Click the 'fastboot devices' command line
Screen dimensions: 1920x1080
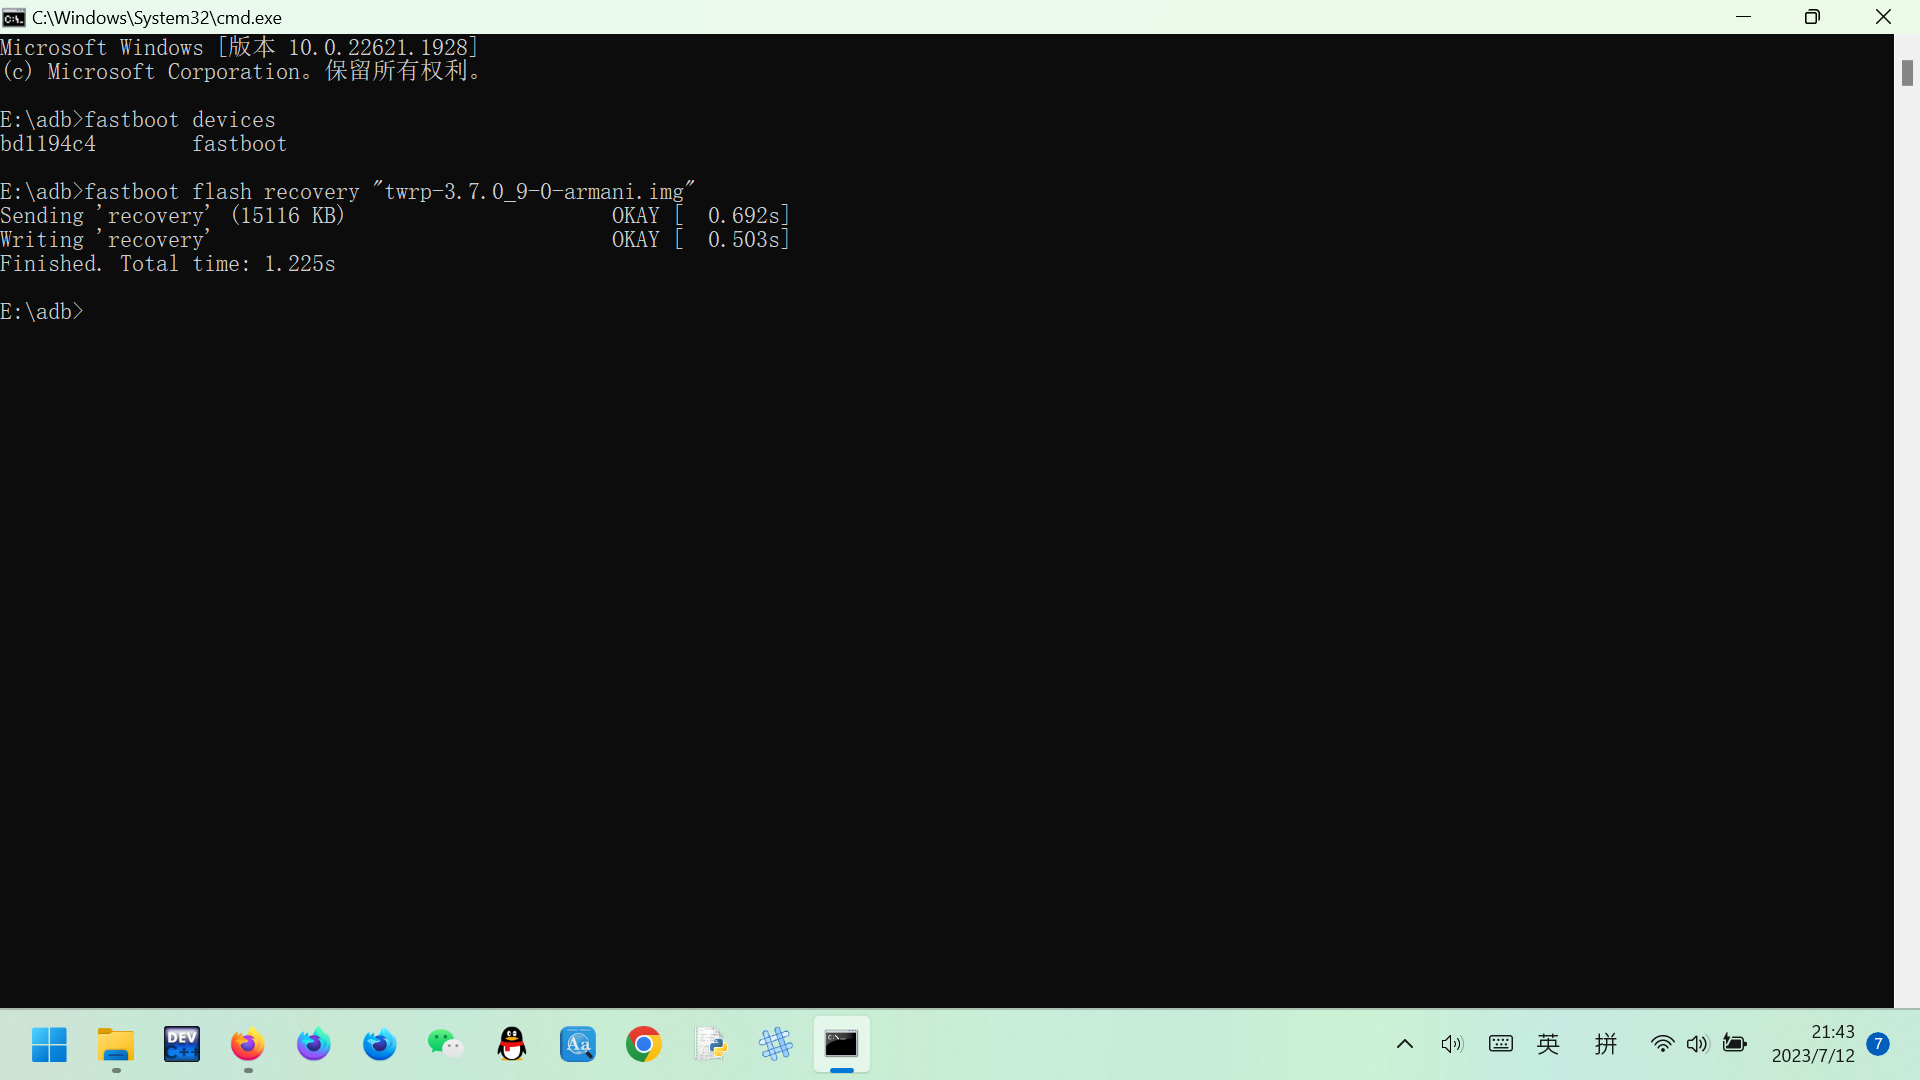pos(138,120)
